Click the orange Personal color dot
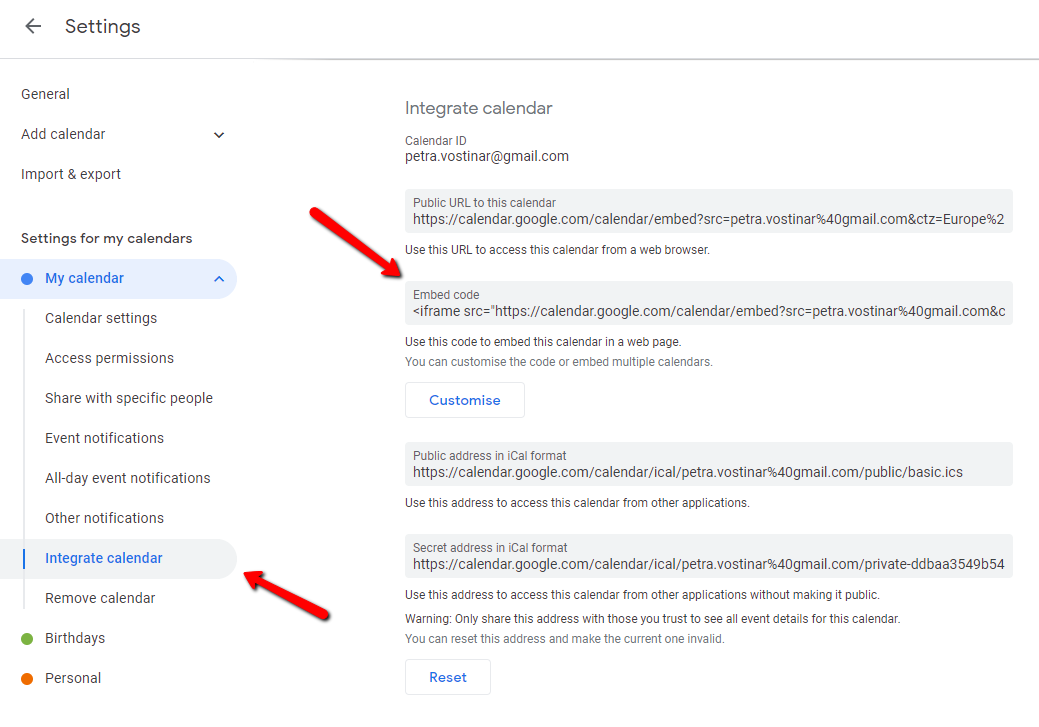Viewport: 1039px width, 727px height. [27, 679]
